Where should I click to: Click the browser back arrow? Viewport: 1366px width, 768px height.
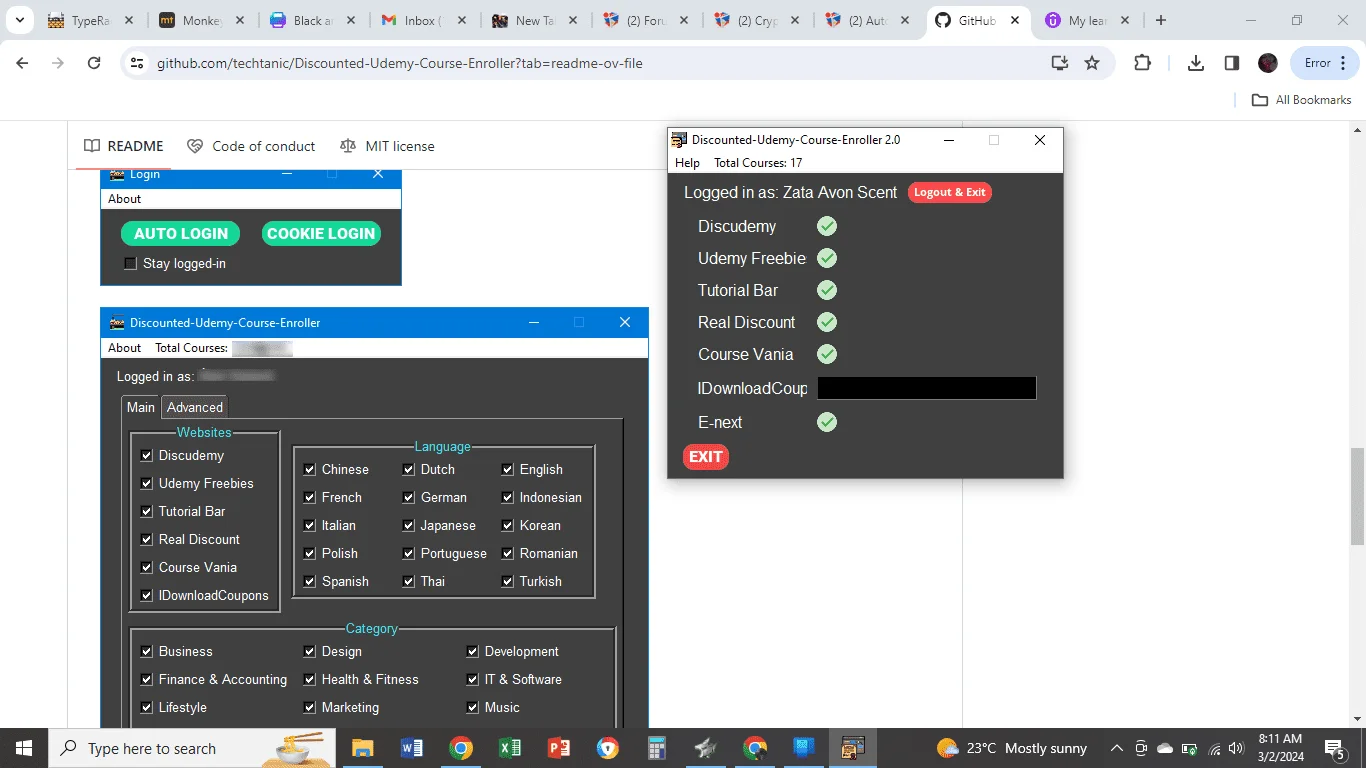(x=22, y=63)
